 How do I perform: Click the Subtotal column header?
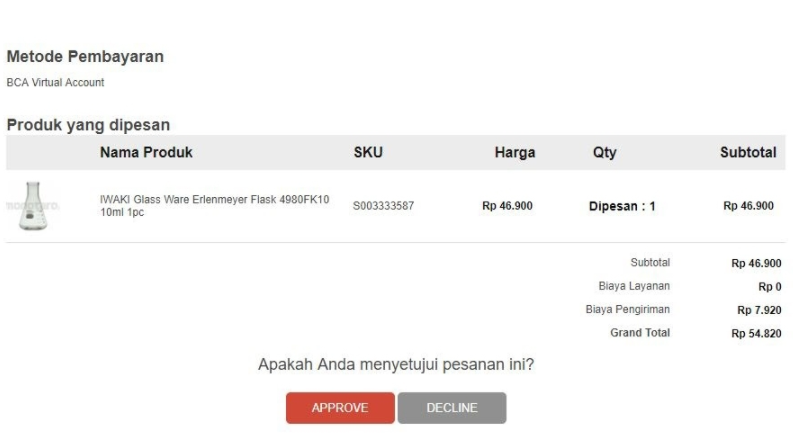[748, 152]
